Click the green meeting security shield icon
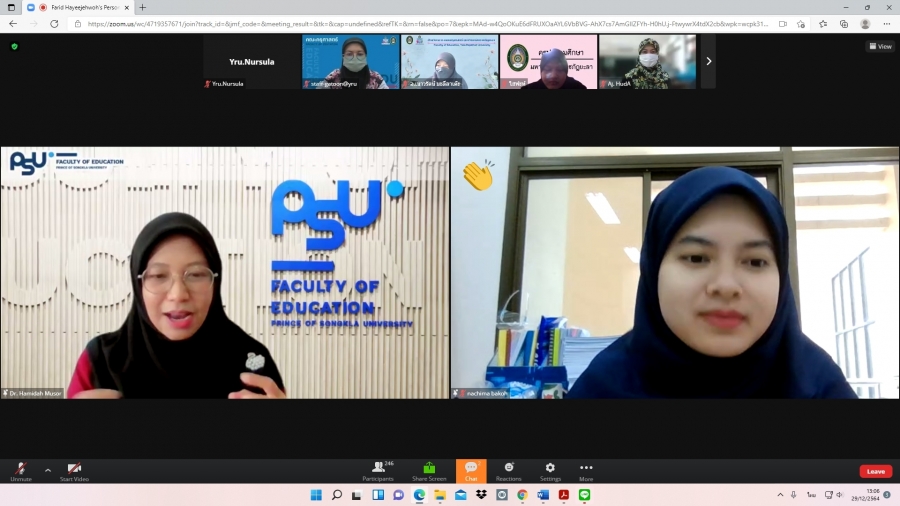The image size is (900, 506). point(14,46)
